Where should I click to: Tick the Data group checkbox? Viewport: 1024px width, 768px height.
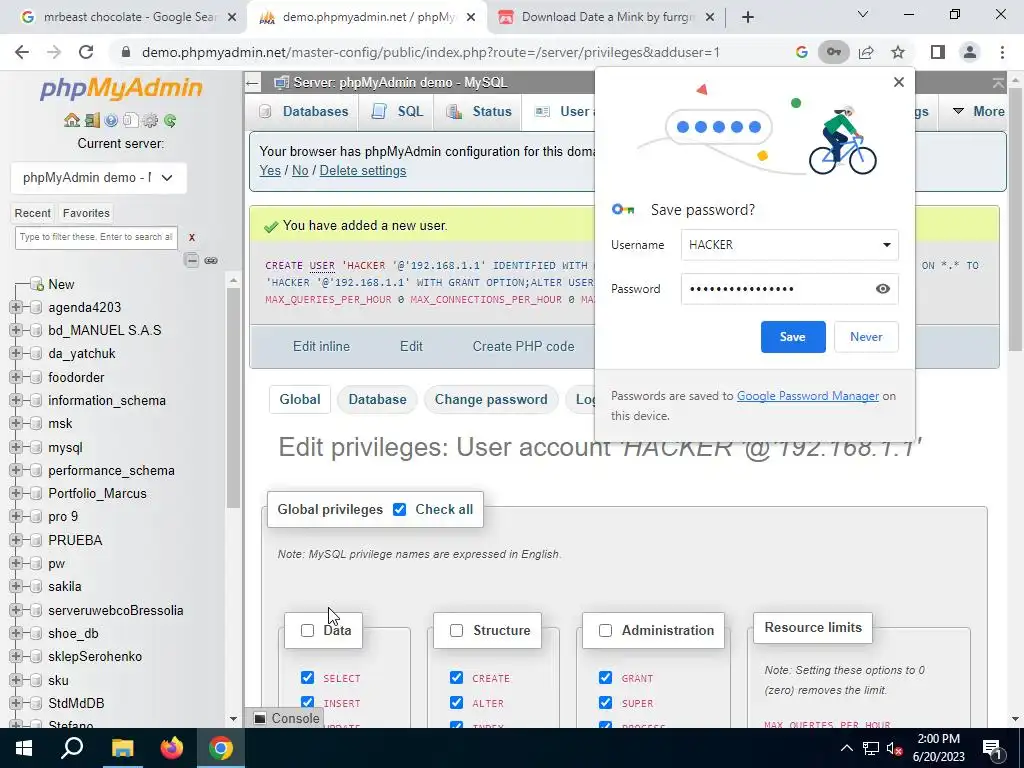(x=307, y=630)
